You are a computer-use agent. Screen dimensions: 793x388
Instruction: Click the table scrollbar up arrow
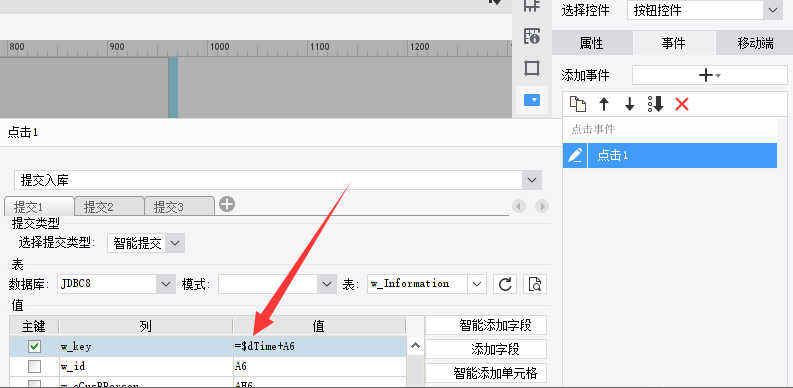[x=415, y=346]
